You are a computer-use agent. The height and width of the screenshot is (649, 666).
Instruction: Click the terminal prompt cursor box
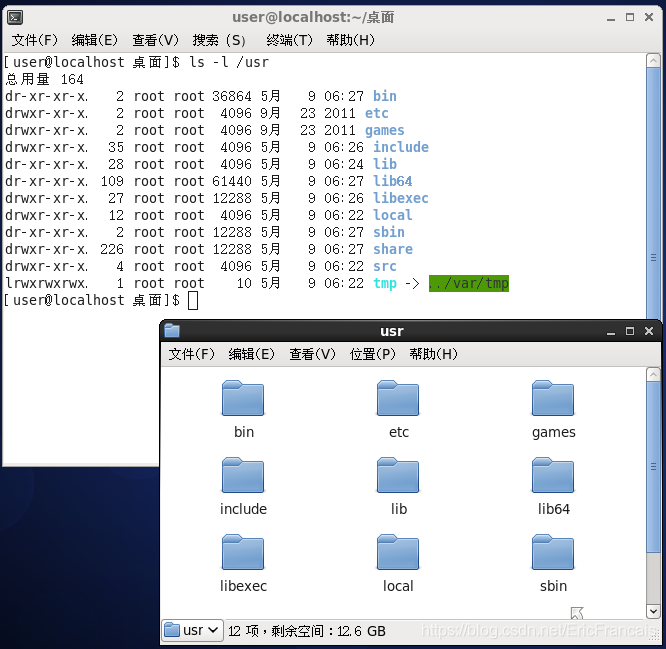pyautogui.click(x=193, y=301)
